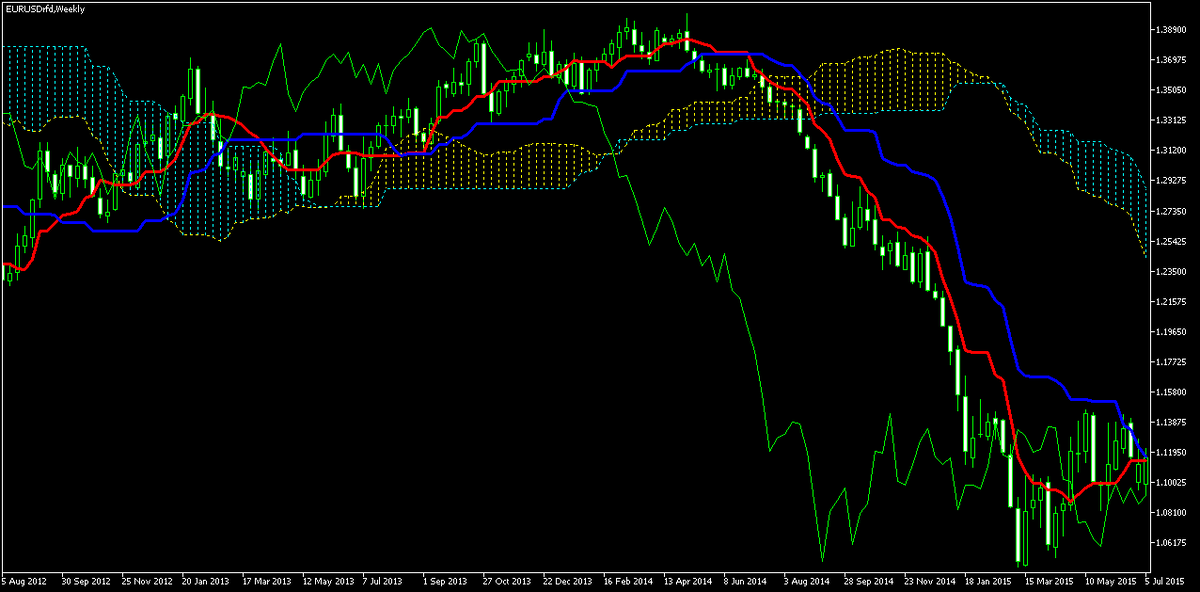The width and height of the screenshot is (1200, 592).
Task: Select the 3 Aug 2014 date label
Action: pos(805,580)
